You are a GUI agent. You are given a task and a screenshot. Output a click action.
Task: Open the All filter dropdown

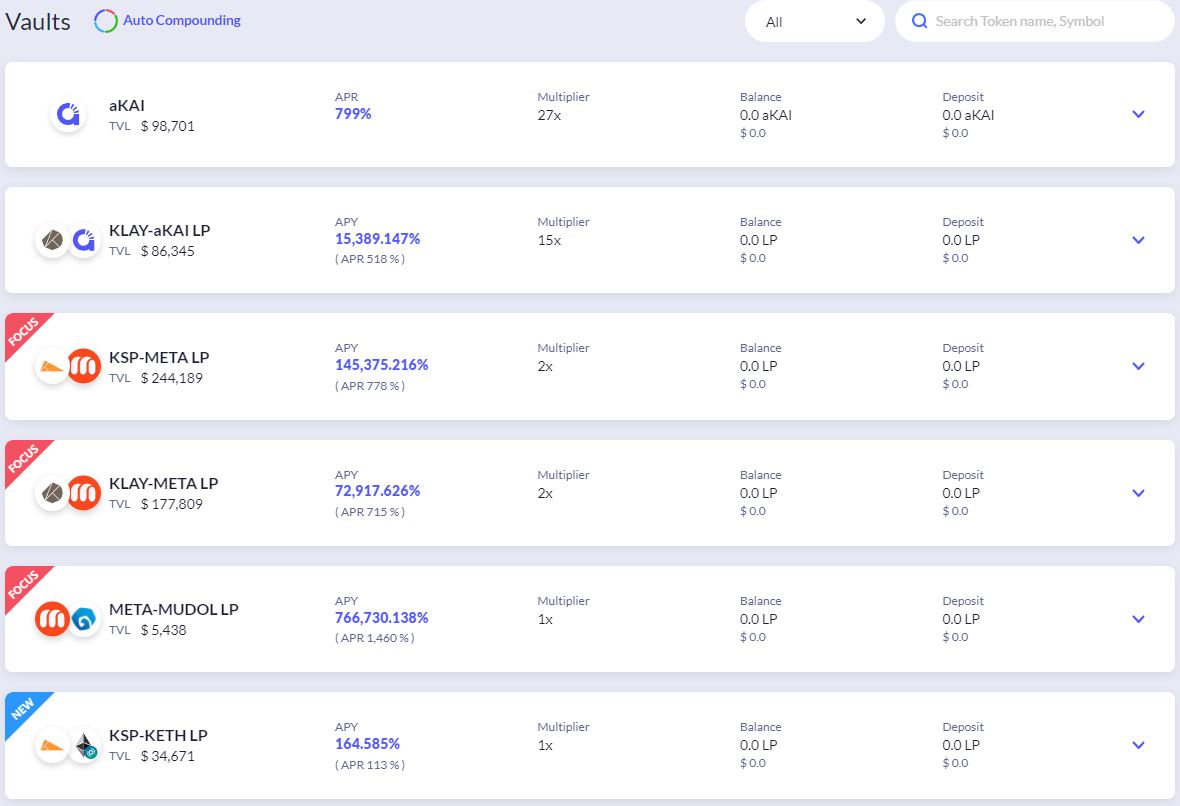pyautogui.click(x=814, y=22)
